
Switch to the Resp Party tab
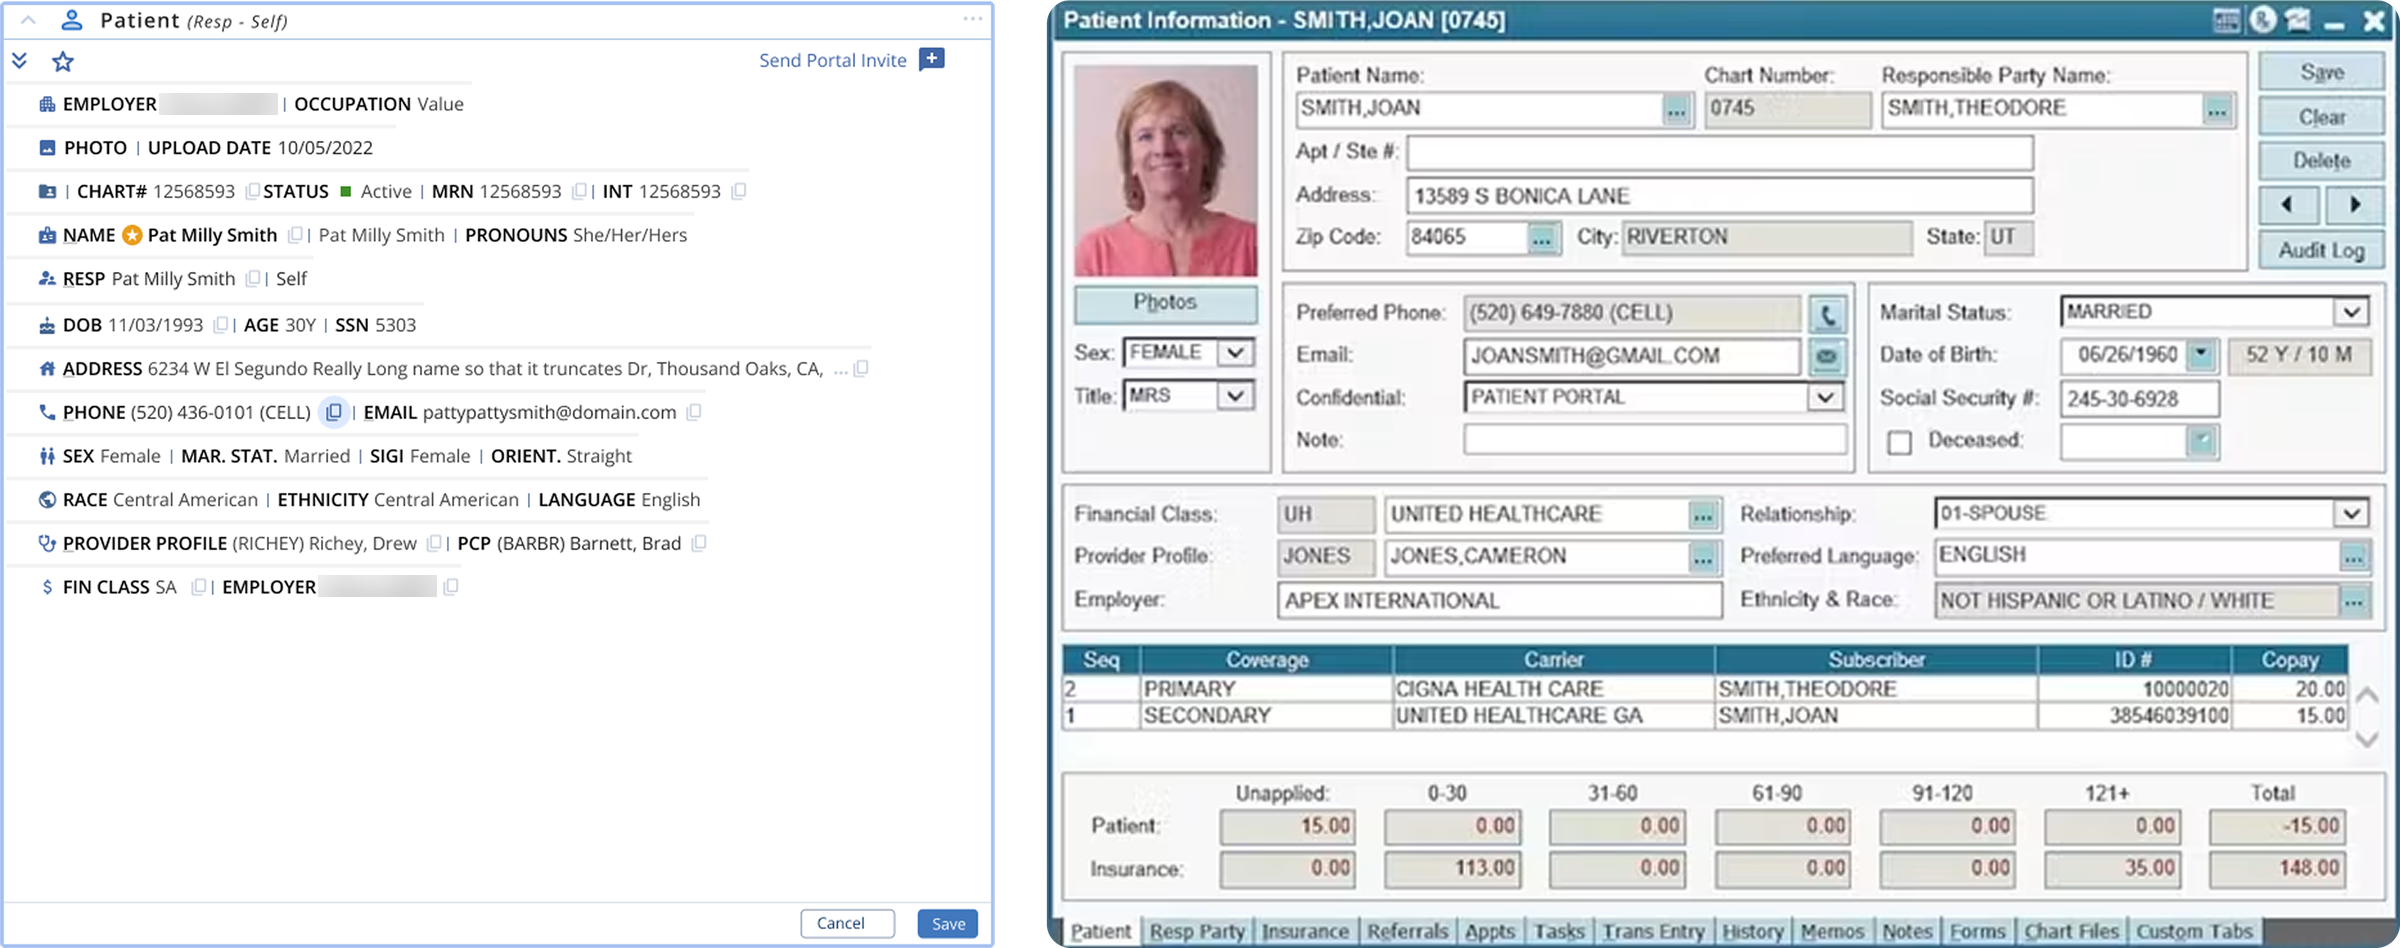pyautogui.click(x=1196, y=931)
